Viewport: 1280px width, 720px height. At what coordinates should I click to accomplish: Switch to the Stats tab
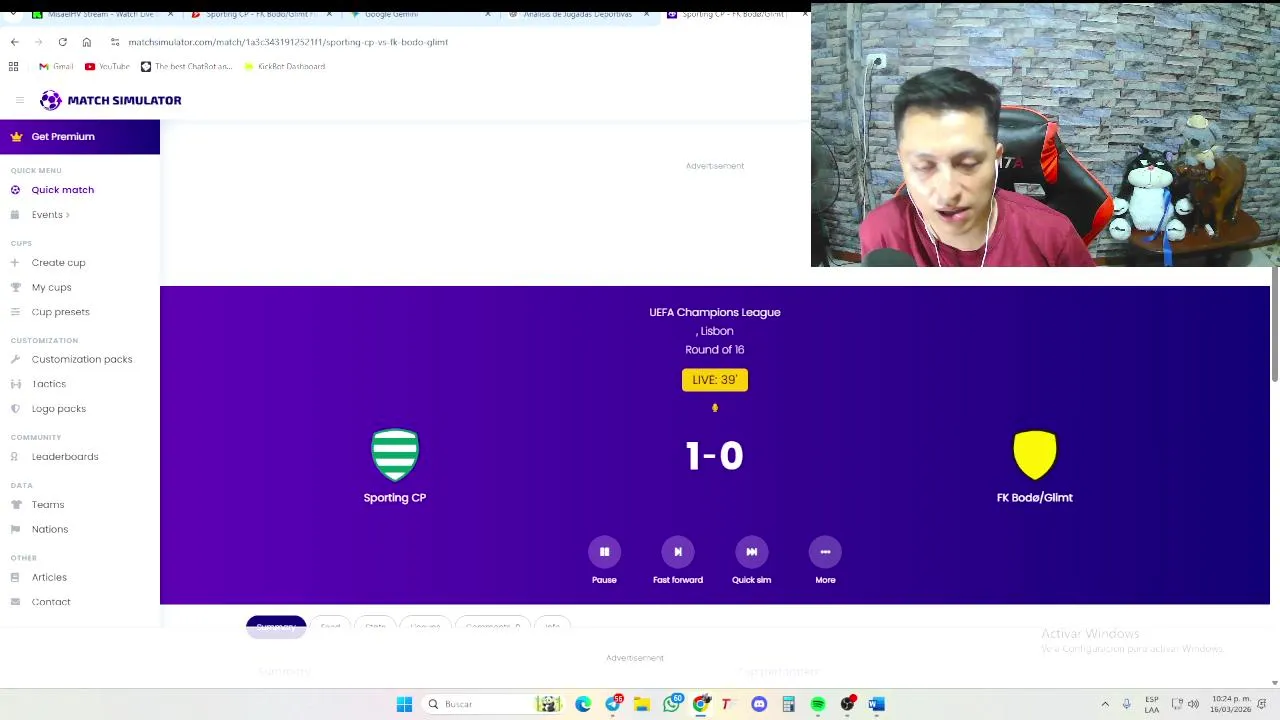375,626
